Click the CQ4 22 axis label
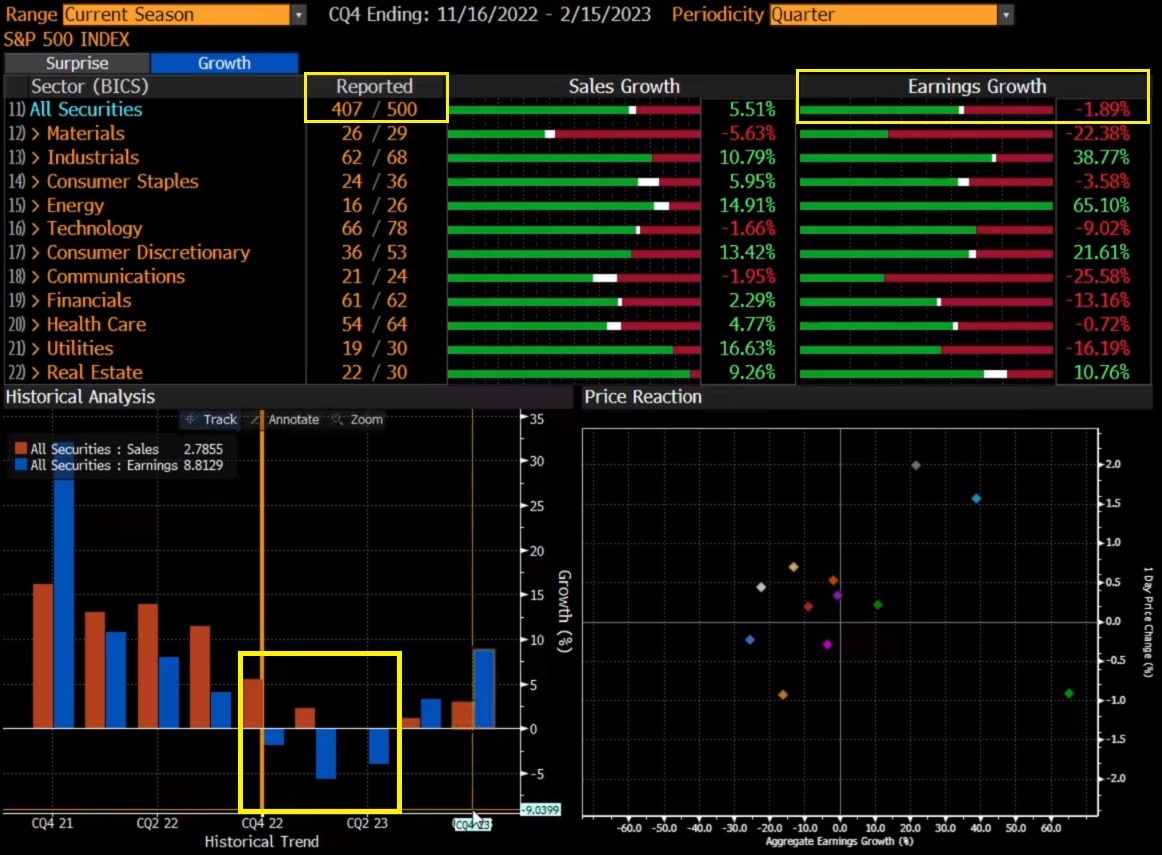 pos(262,823)
